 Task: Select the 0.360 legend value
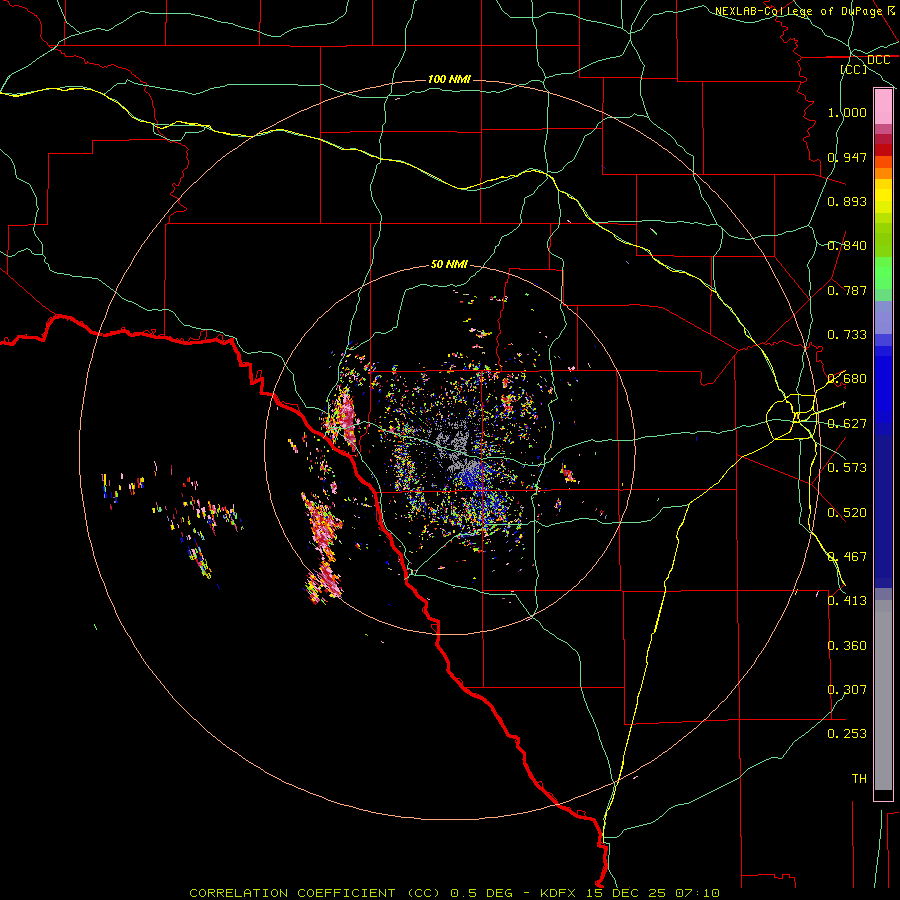click(x=847, y=646)
